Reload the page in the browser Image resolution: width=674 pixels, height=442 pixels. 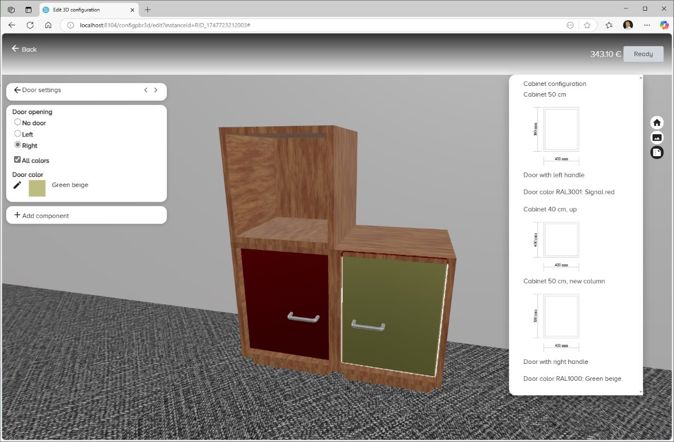tap(29, 24)
